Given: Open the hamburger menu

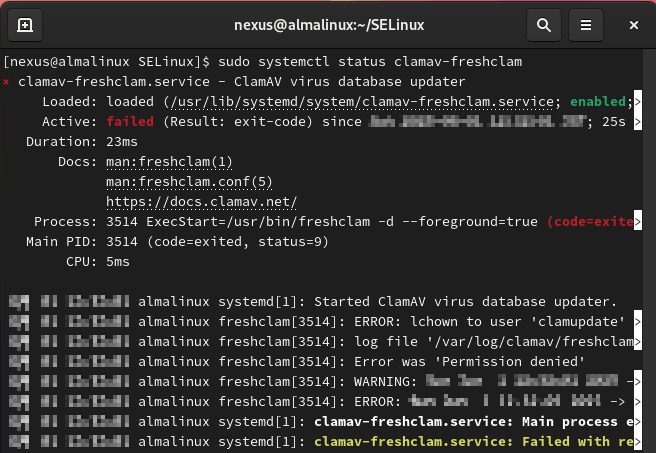Looking at the screenshot, I should 587,24.
